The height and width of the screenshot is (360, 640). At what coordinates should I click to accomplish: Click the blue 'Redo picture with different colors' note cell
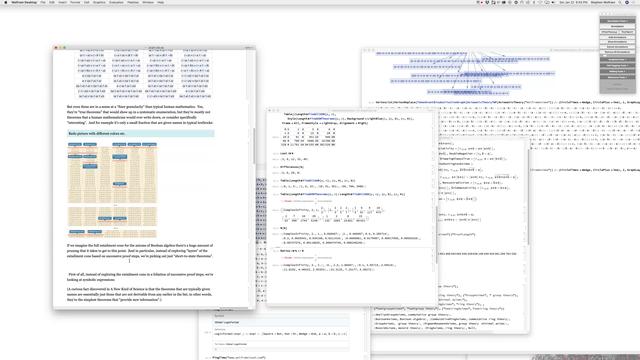click(x=141, y=133)
